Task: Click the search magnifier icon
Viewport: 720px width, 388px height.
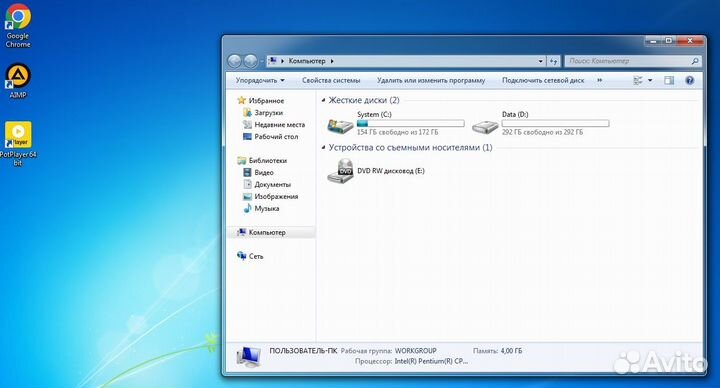Action: point(695,61)
